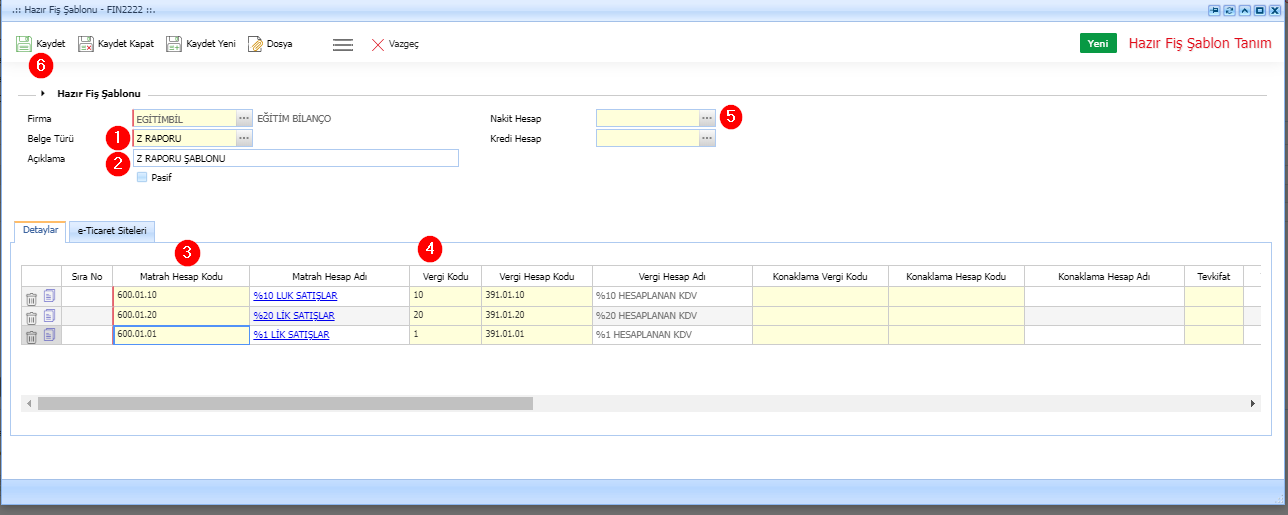Click the Belge Türü field with Z RAPORU
This screenshot has width=1288, height=515.
pos(184,138)
